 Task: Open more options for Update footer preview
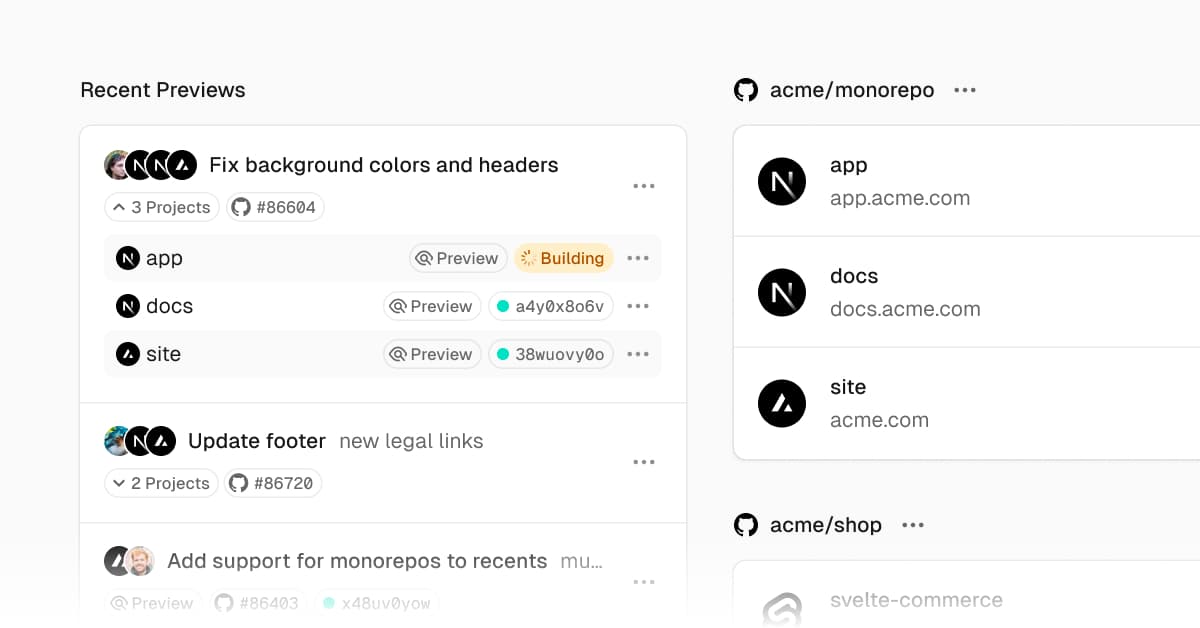(644, 462)
